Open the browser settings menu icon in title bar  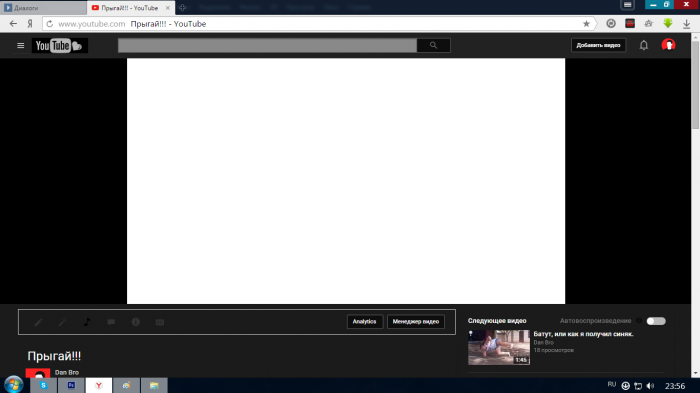pyautogui.click(x=627, y=5)
